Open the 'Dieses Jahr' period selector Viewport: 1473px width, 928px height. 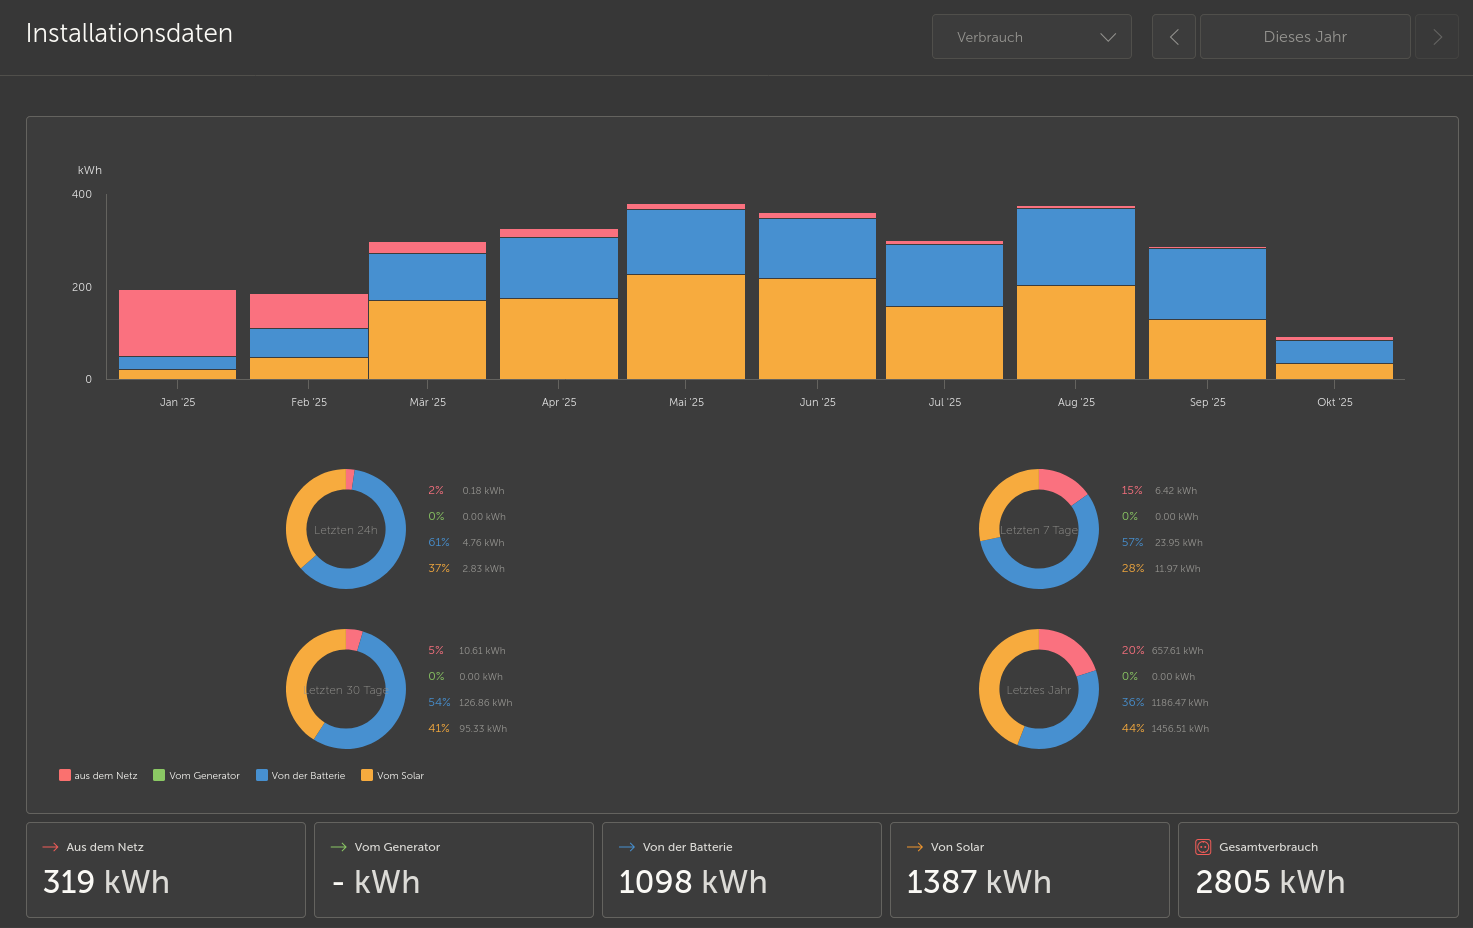click(x=1304, y=36)
